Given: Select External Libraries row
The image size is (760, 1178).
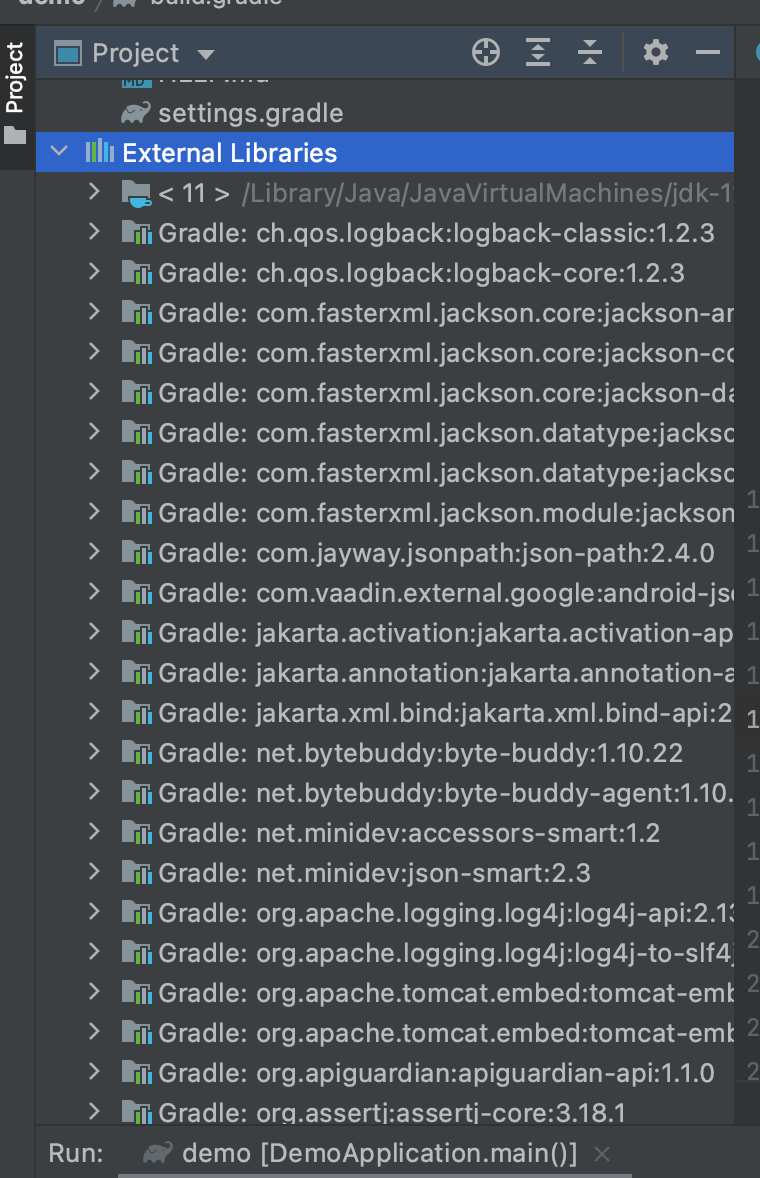Looking at the screenshot, I should click(x=385, y=153).
